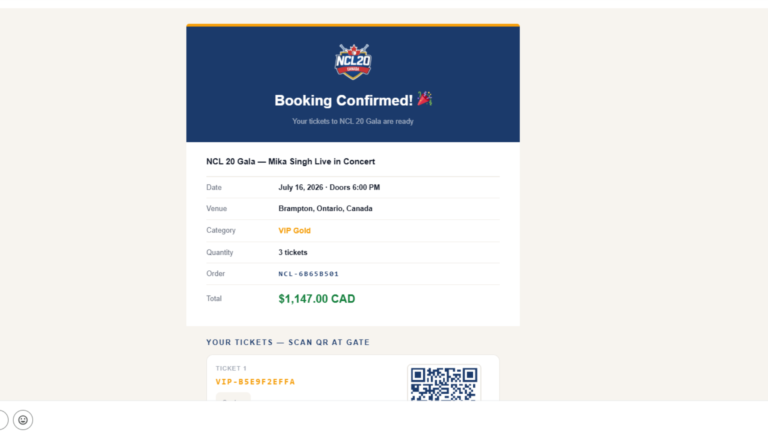
Task: Click the TICKET 1 label
Action: tap(231, 368)
